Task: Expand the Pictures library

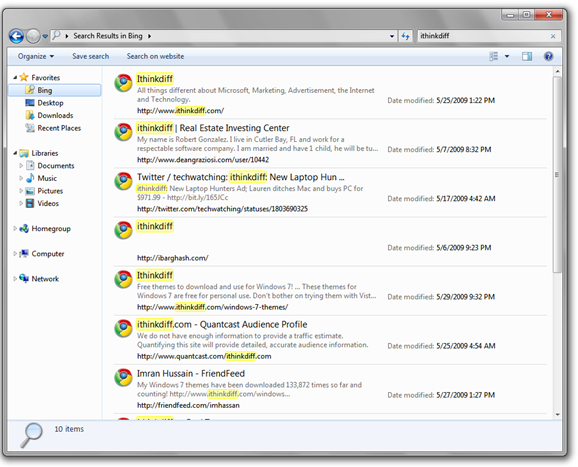Action: (x=21, y=191)
